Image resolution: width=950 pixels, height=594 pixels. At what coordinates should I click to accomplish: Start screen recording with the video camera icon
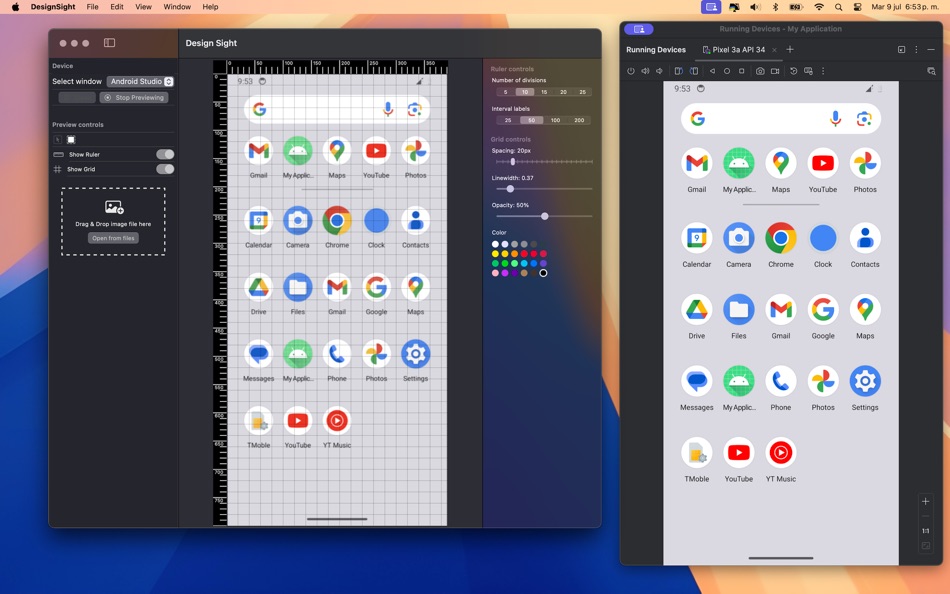click(774, 71)
